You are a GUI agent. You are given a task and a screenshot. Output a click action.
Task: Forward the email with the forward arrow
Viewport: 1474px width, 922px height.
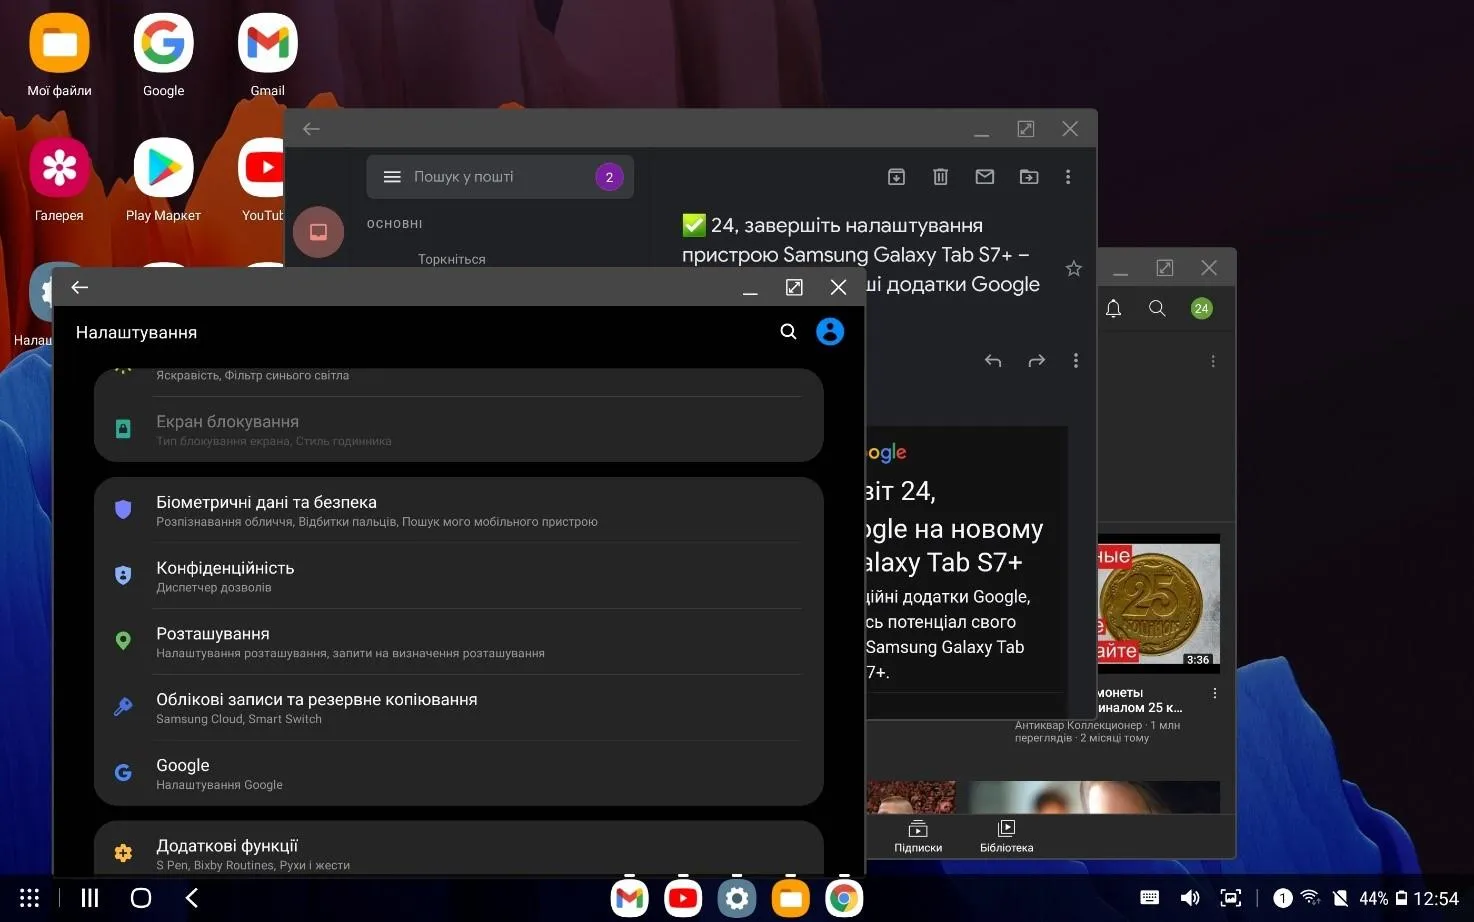1036,361
